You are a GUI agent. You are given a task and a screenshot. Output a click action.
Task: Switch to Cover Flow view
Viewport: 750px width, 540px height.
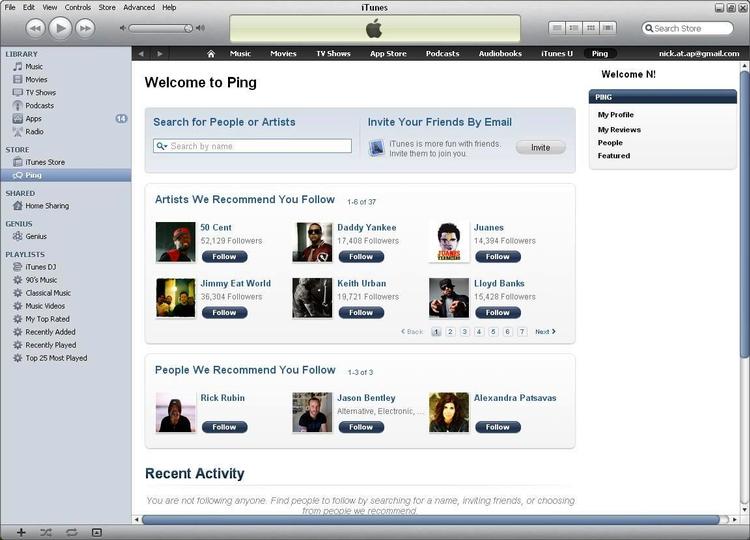tap(608, 28)
